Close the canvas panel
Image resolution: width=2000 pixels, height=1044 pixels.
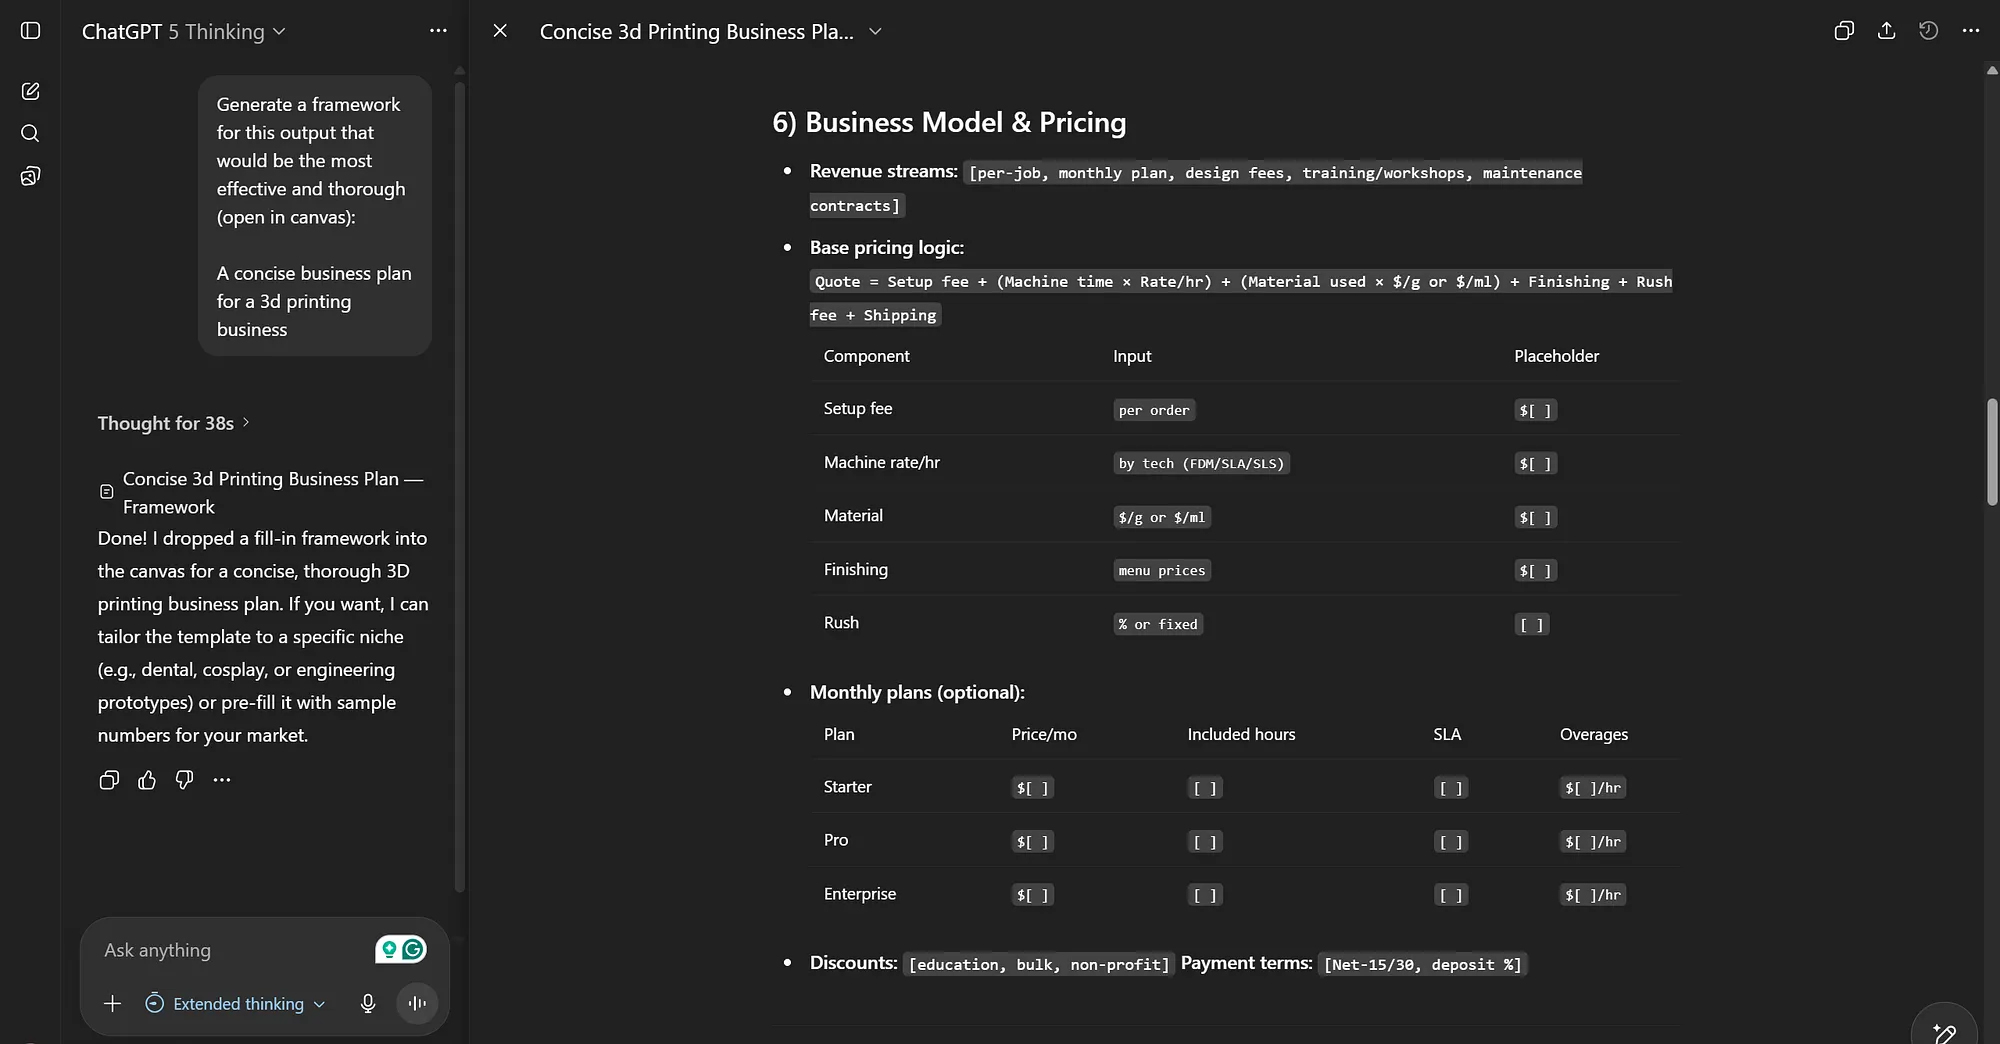(x=500, y=31)
